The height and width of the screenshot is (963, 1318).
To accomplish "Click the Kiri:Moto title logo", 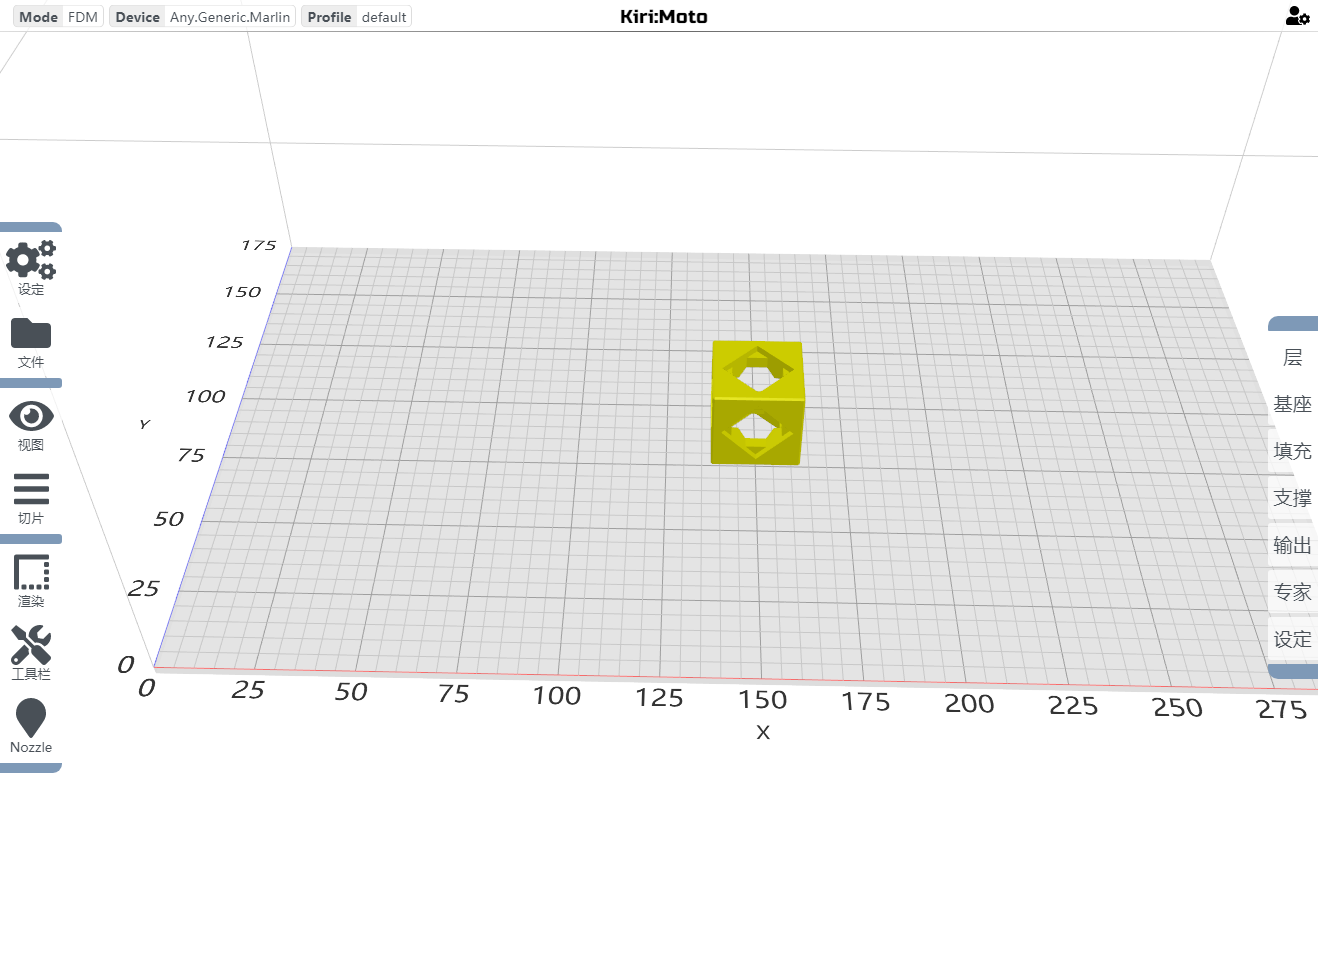I will [x=663, y=17].
